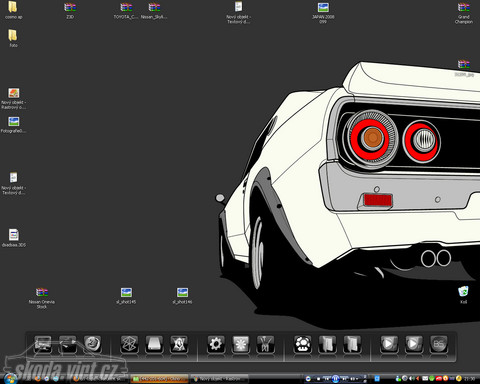Image resolution: width=480 pixels, height=384 pixels.
Task: Launch the round number 2 dock icon
Action: 92,344
